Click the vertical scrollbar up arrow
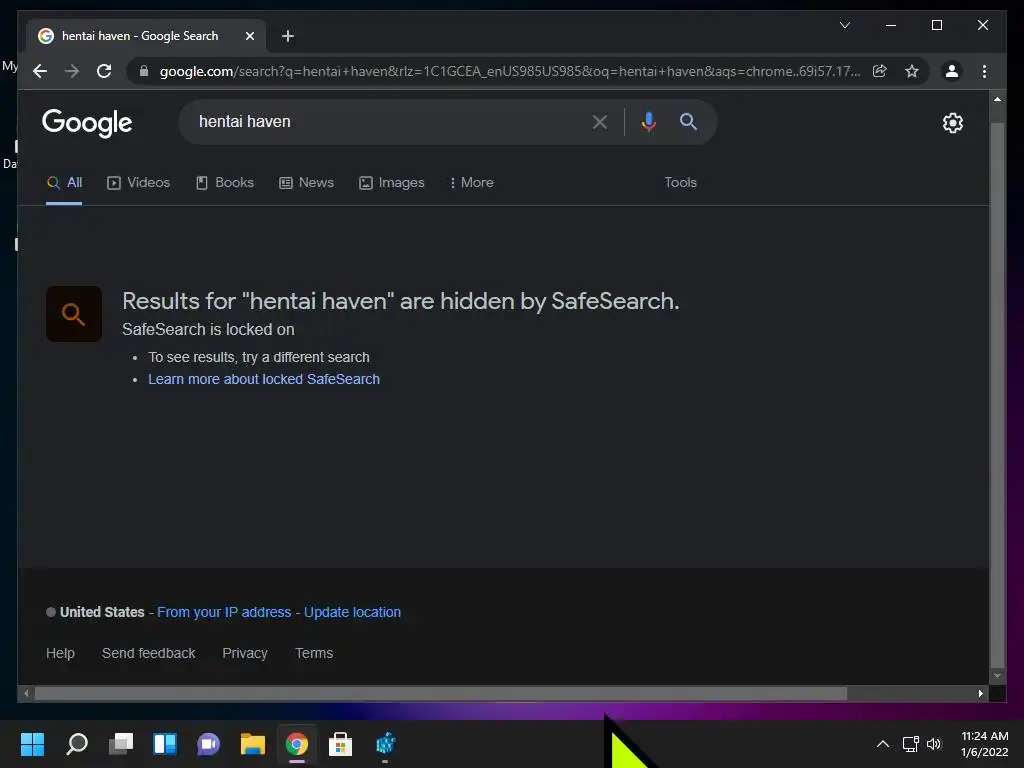Viewport: 1024px width, 768px height. pyautogui.click(x=997, y=99)
